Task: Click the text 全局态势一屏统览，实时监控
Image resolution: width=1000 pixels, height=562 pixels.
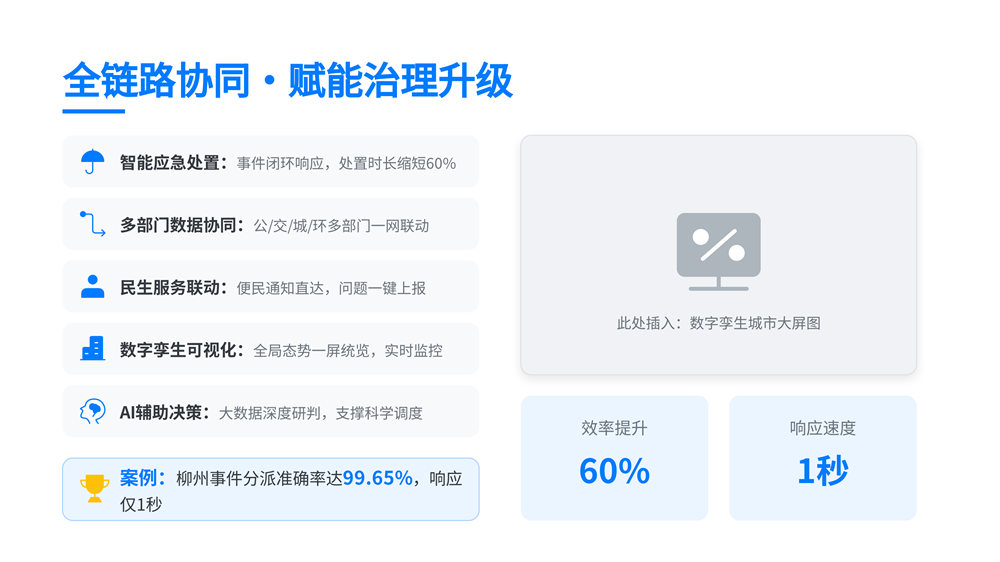Action: [x=348, y=349]
